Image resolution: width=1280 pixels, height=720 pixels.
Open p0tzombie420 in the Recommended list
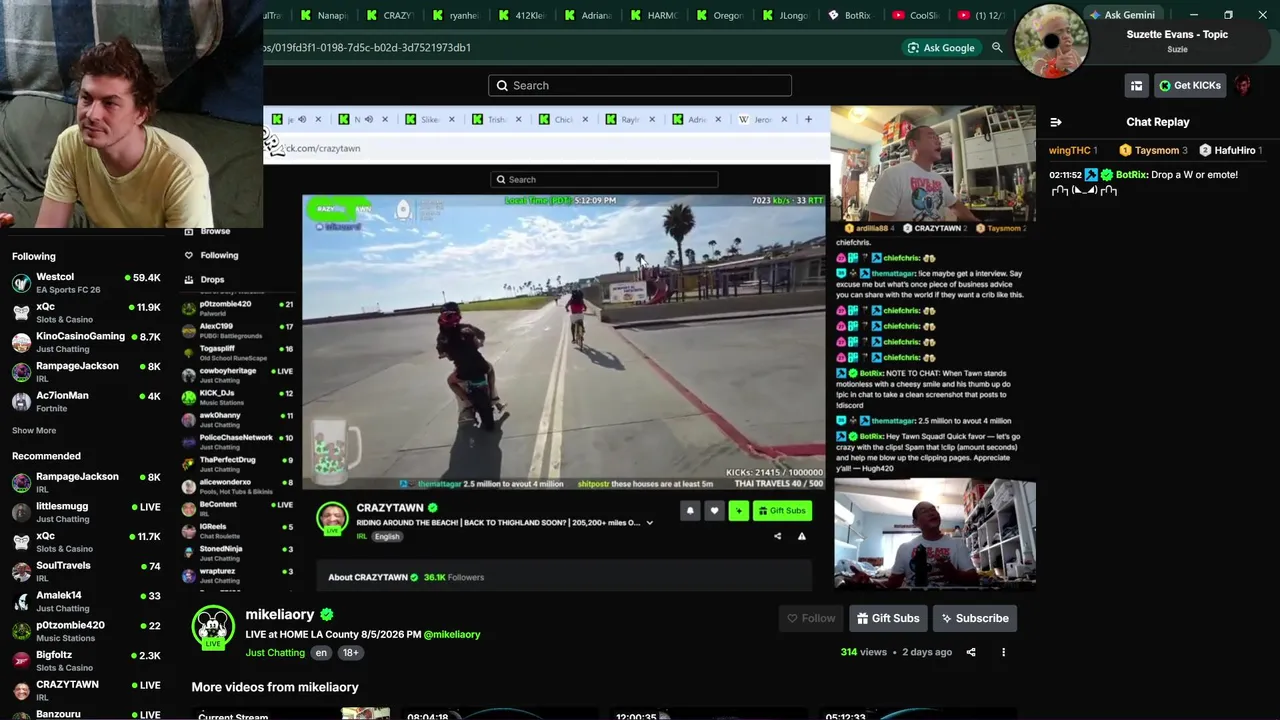tap(85, 631)
